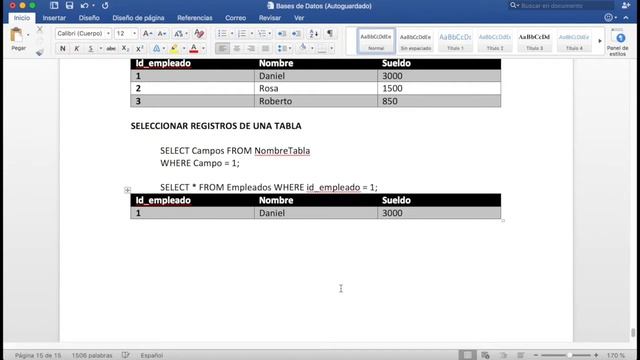Apply superscript X2 formatting
The image size is (640, 360).
140,49
